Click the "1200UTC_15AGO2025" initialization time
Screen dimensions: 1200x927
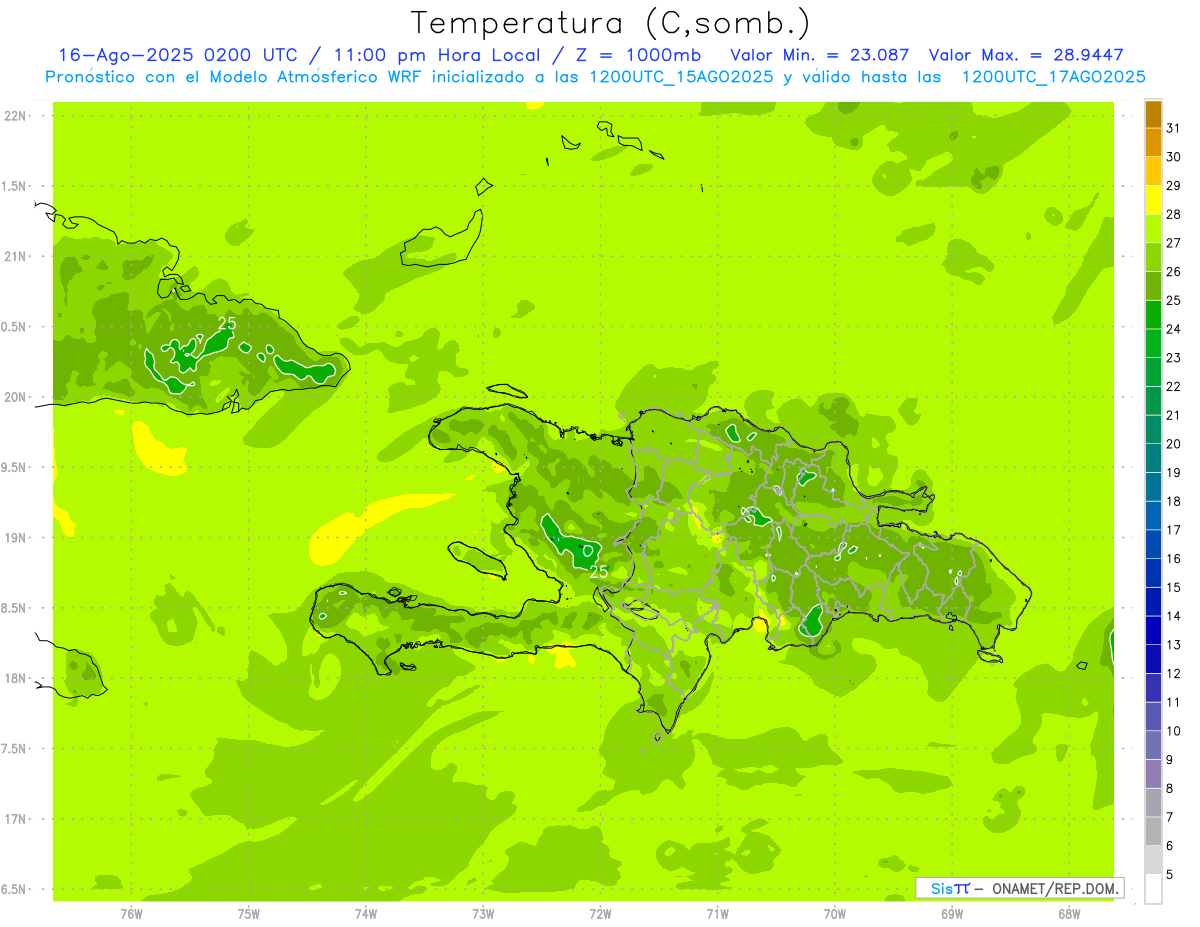[679, 77]
